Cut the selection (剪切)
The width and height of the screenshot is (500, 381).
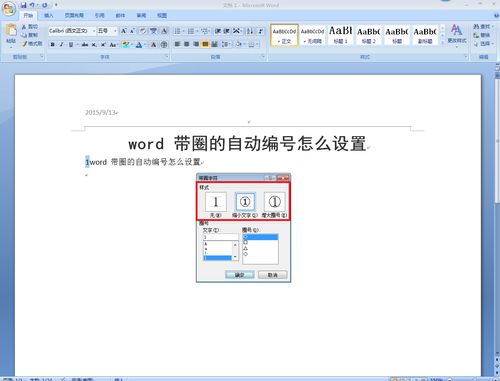tap(30, 27)
